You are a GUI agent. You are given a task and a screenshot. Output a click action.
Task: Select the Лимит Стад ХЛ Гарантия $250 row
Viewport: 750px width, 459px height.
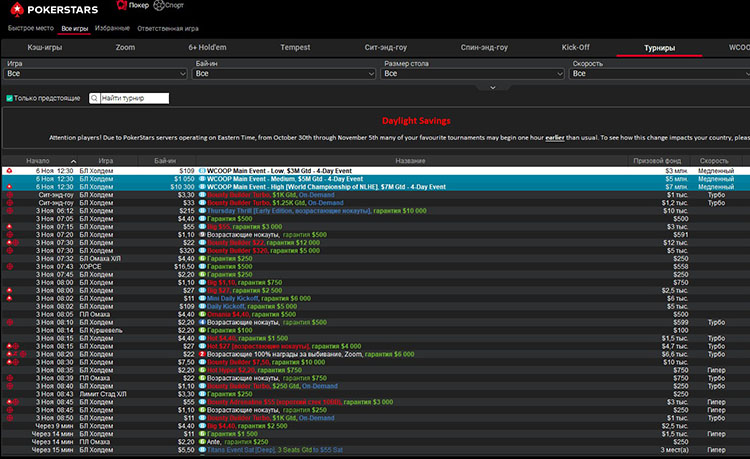click(376, 394)
